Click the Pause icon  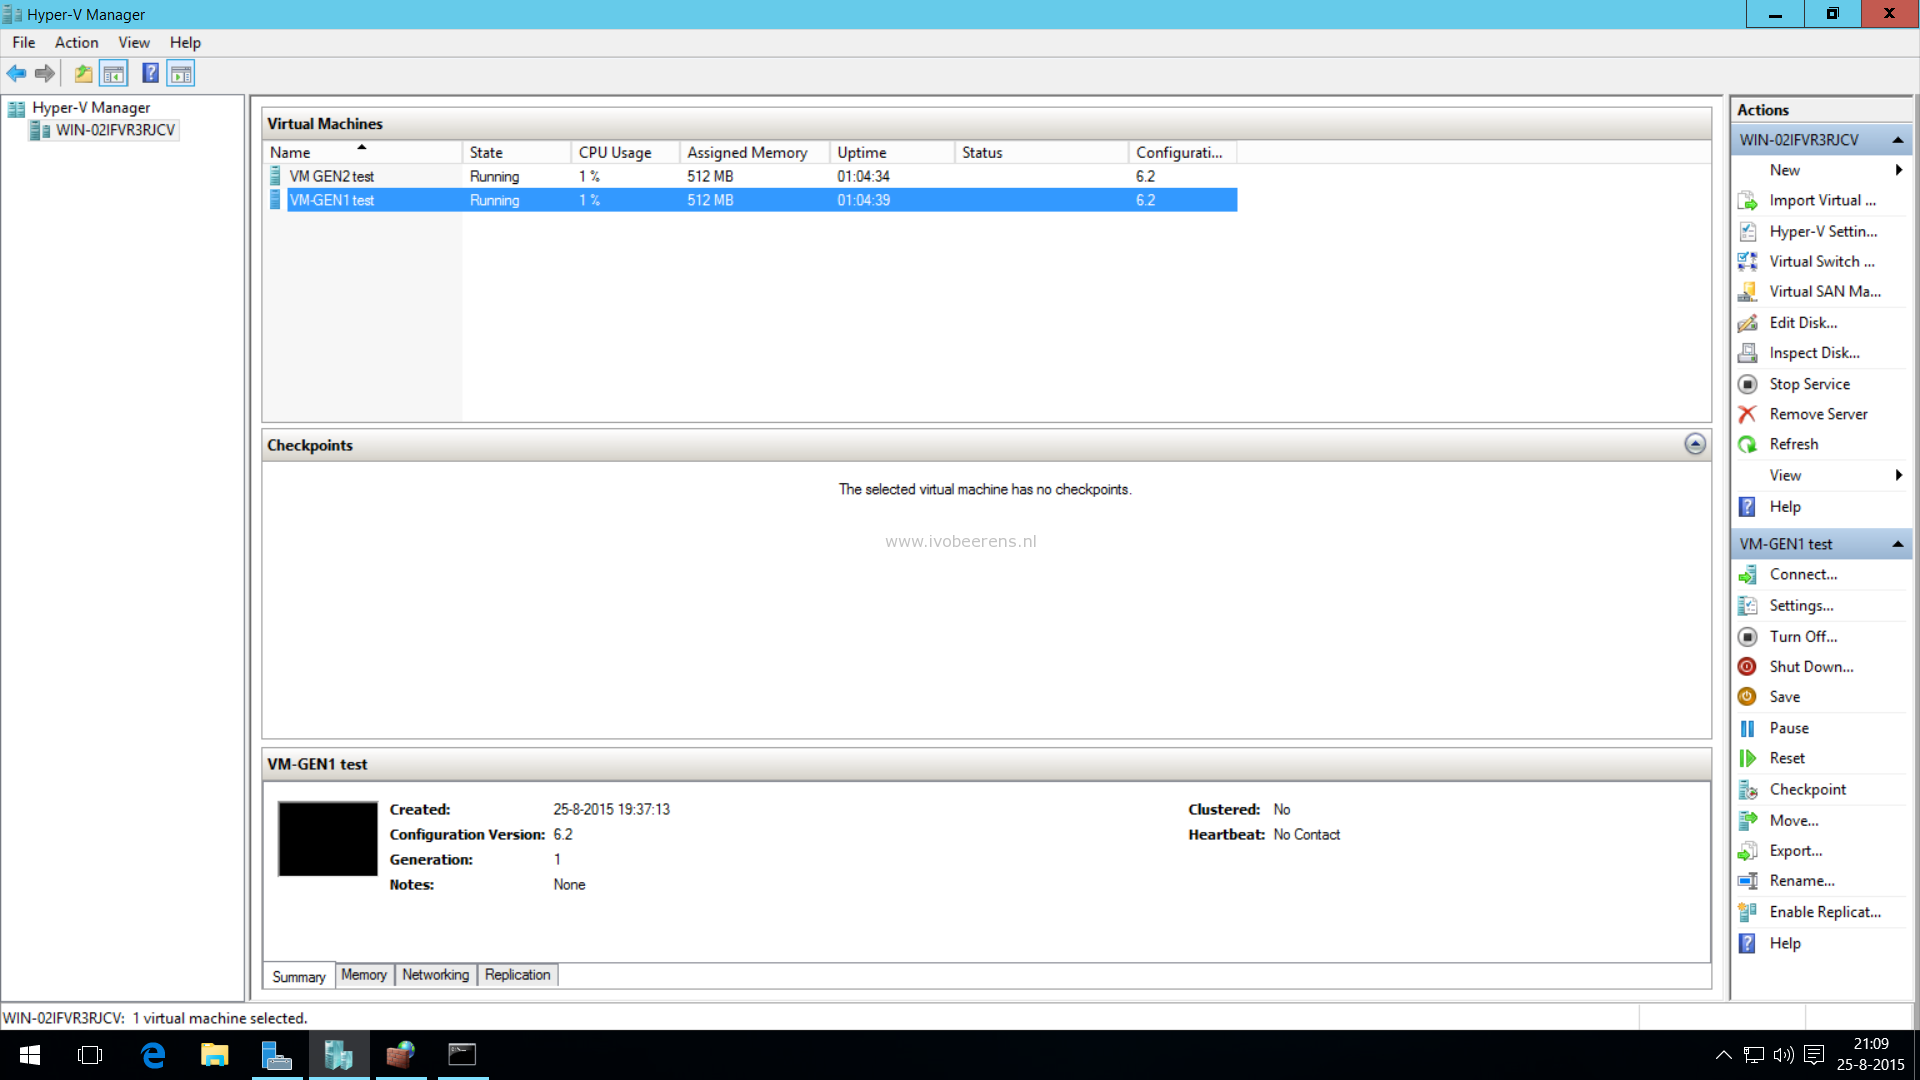(x=1747, y=729)
